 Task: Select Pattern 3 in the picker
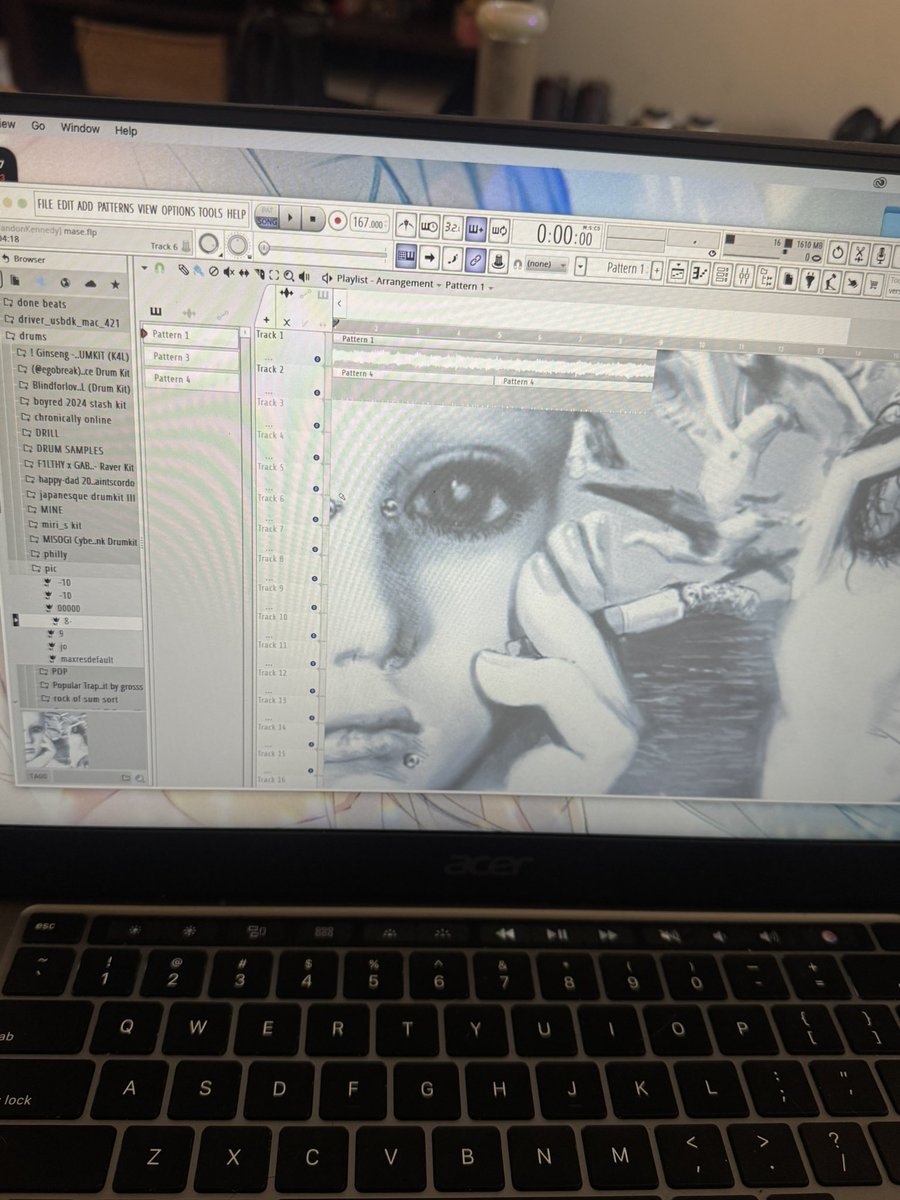click(x=192, y=357)
